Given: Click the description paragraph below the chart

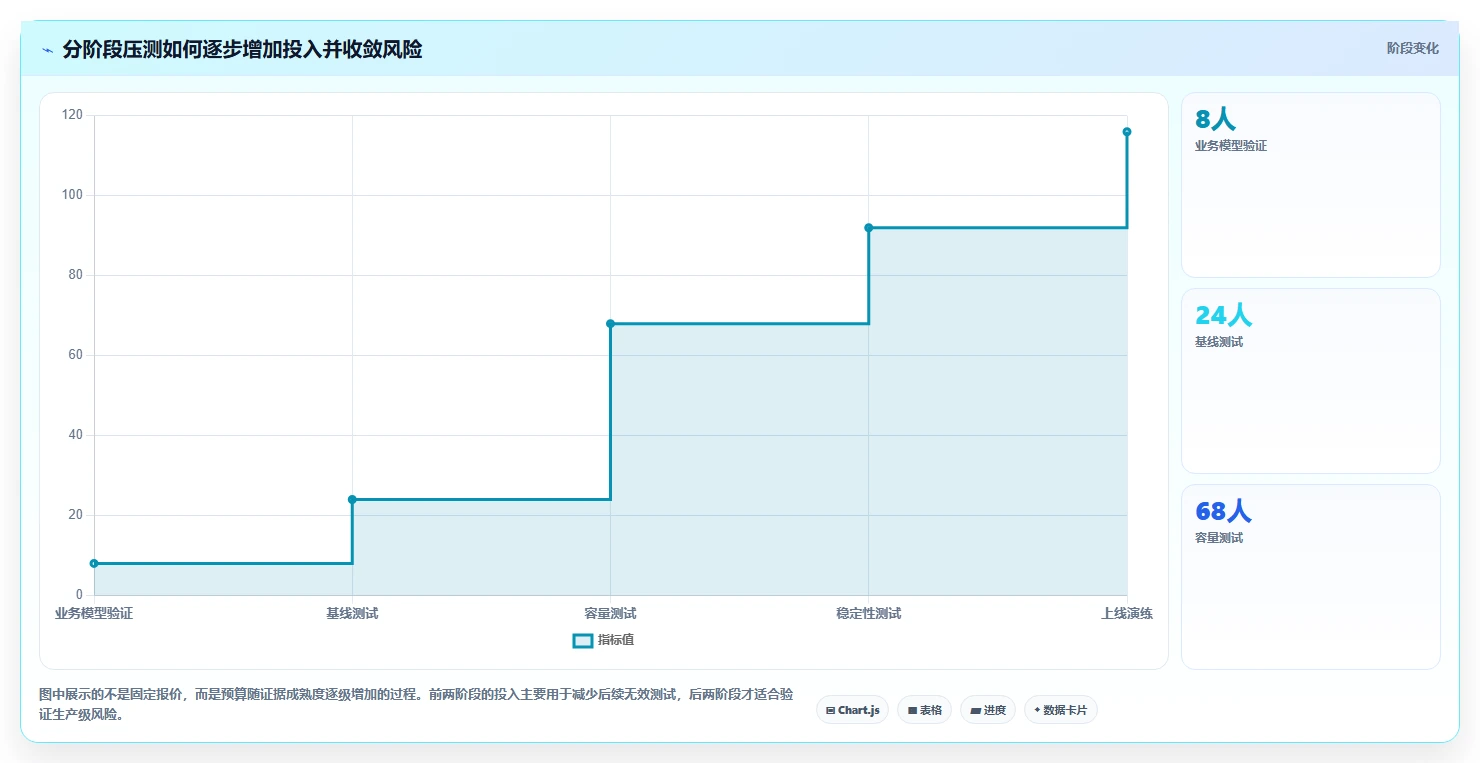Looking at the screenshot, I should pos(416,704).
